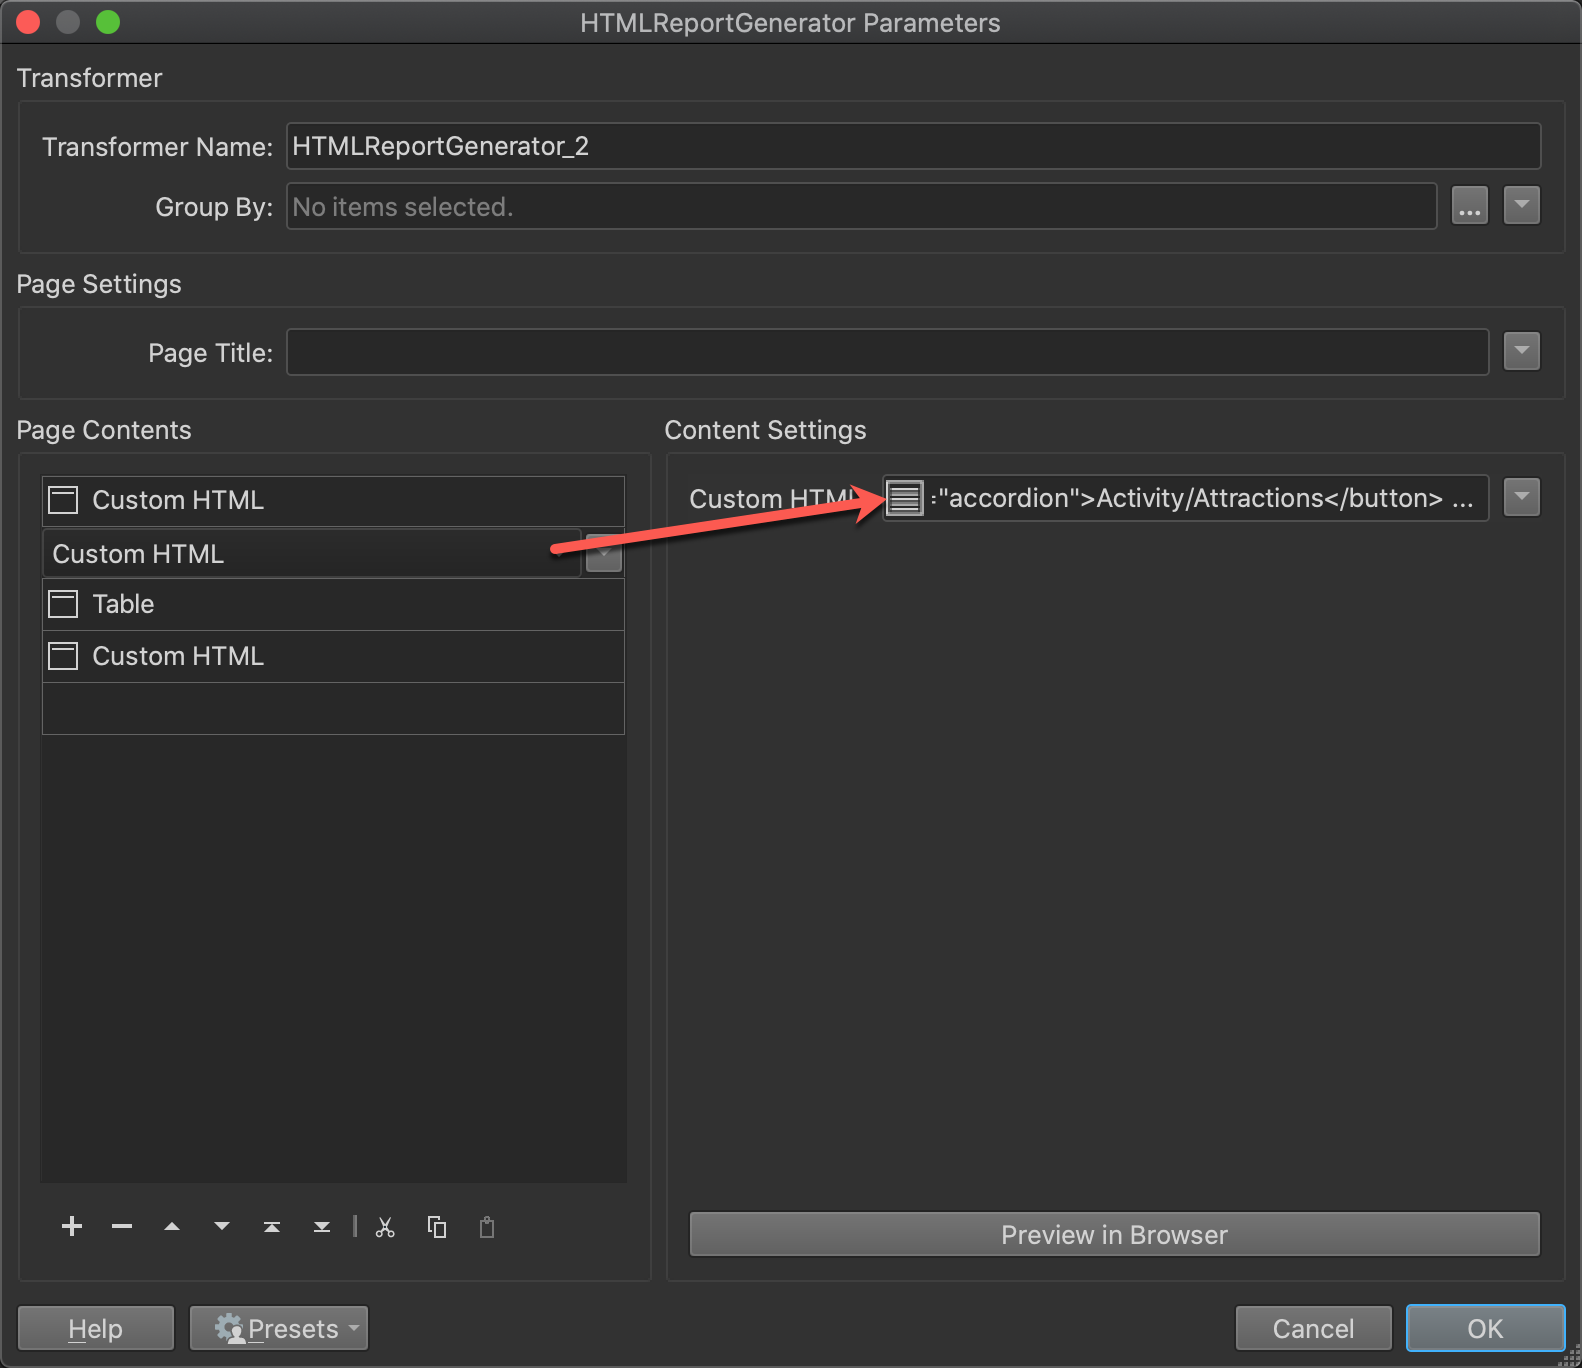Image resolution: width=1582 pixels, height=1368 pixels.
Task: Select first Custom HTML item in Page Contents
Action: pyautogui.click(x=333, y=501)
